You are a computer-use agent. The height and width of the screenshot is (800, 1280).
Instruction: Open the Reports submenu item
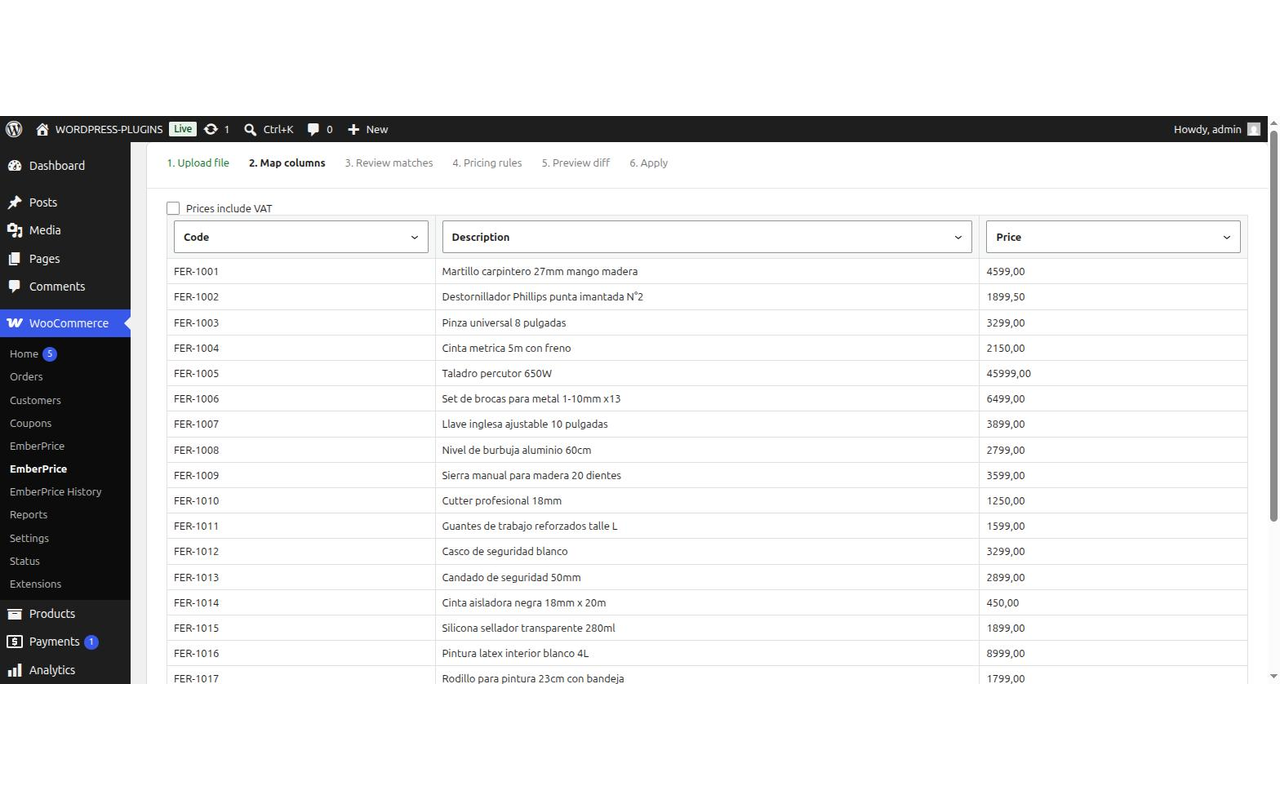[29, 515]
